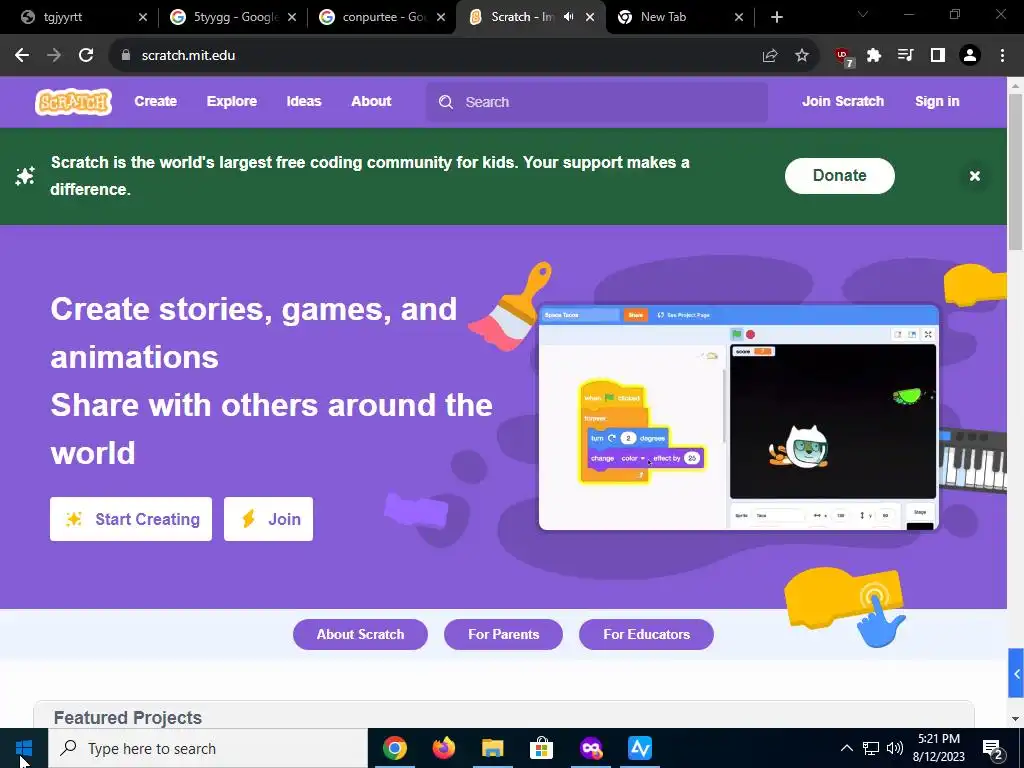Viewport: 1024px width, 768px height.
Task: Switch to the 5tyygg Google tab
Action: point(231,17)
